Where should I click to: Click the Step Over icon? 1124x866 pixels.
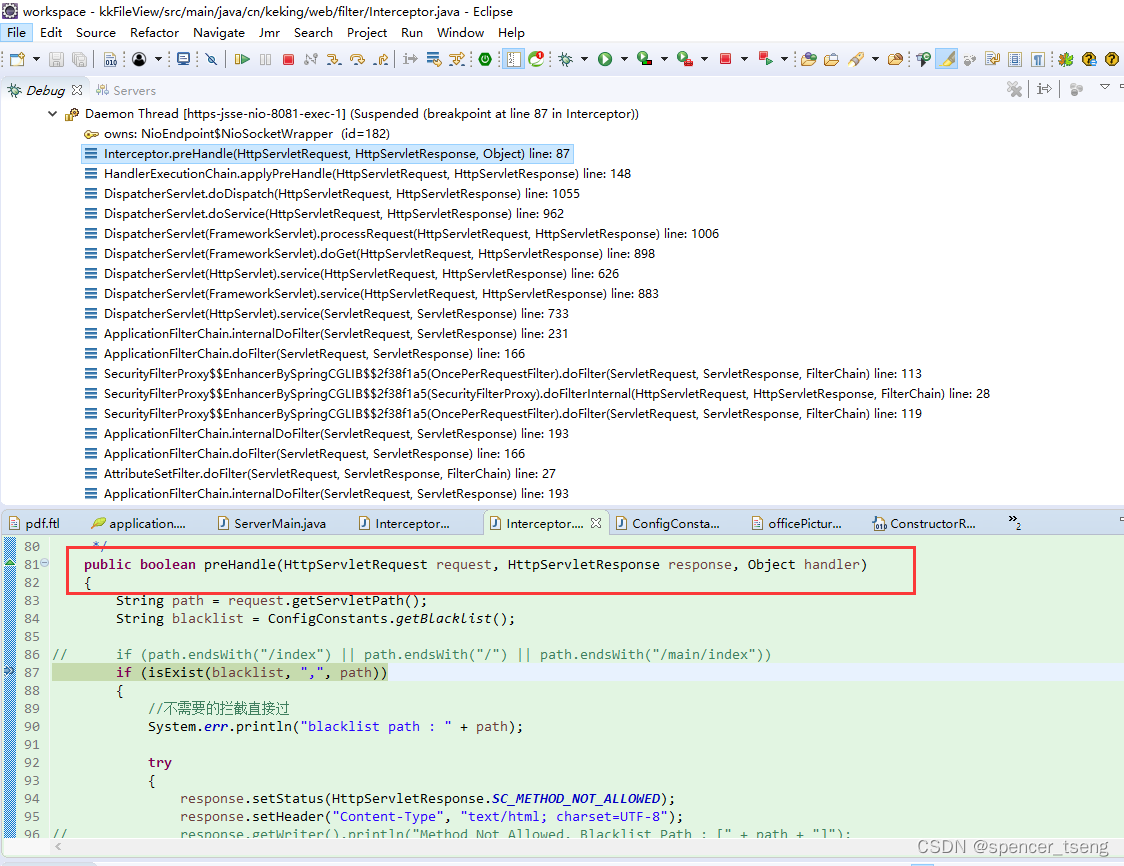[355, 60]
